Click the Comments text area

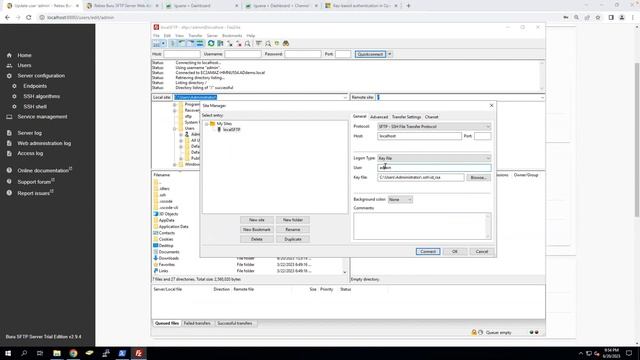pos(422,226)
